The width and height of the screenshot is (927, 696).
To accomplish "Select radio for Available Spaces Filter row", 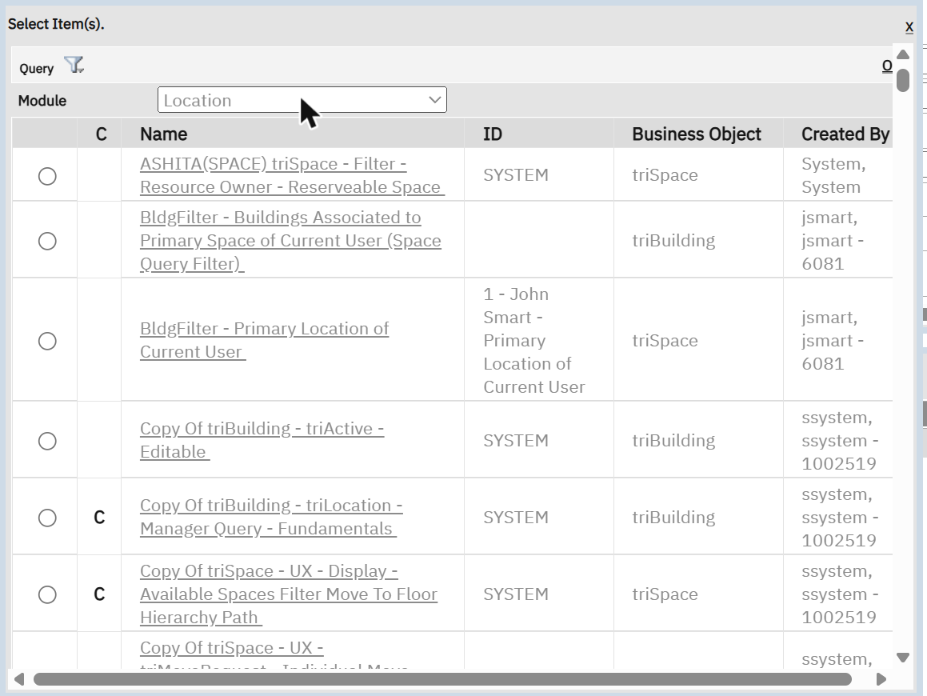I will click(x=47, y=594).
